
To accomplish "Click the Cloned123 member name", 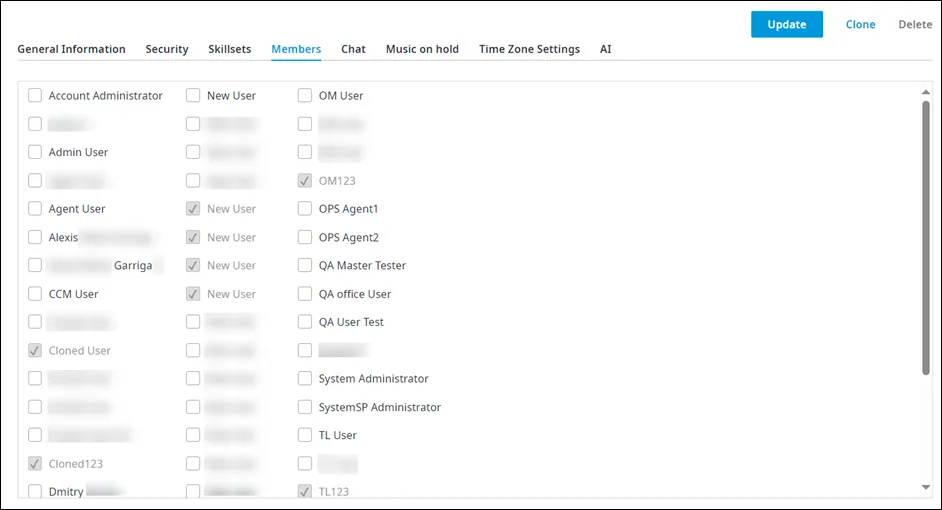I will [76, 463].
